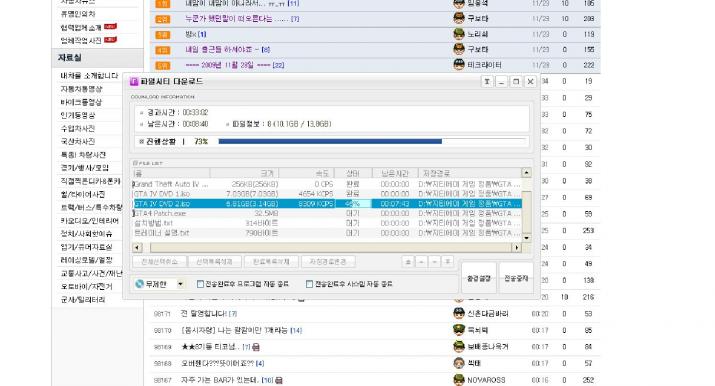Click the file list scroll-up arrow
This screenshot has width=715, height=386.
pos(527,173)
